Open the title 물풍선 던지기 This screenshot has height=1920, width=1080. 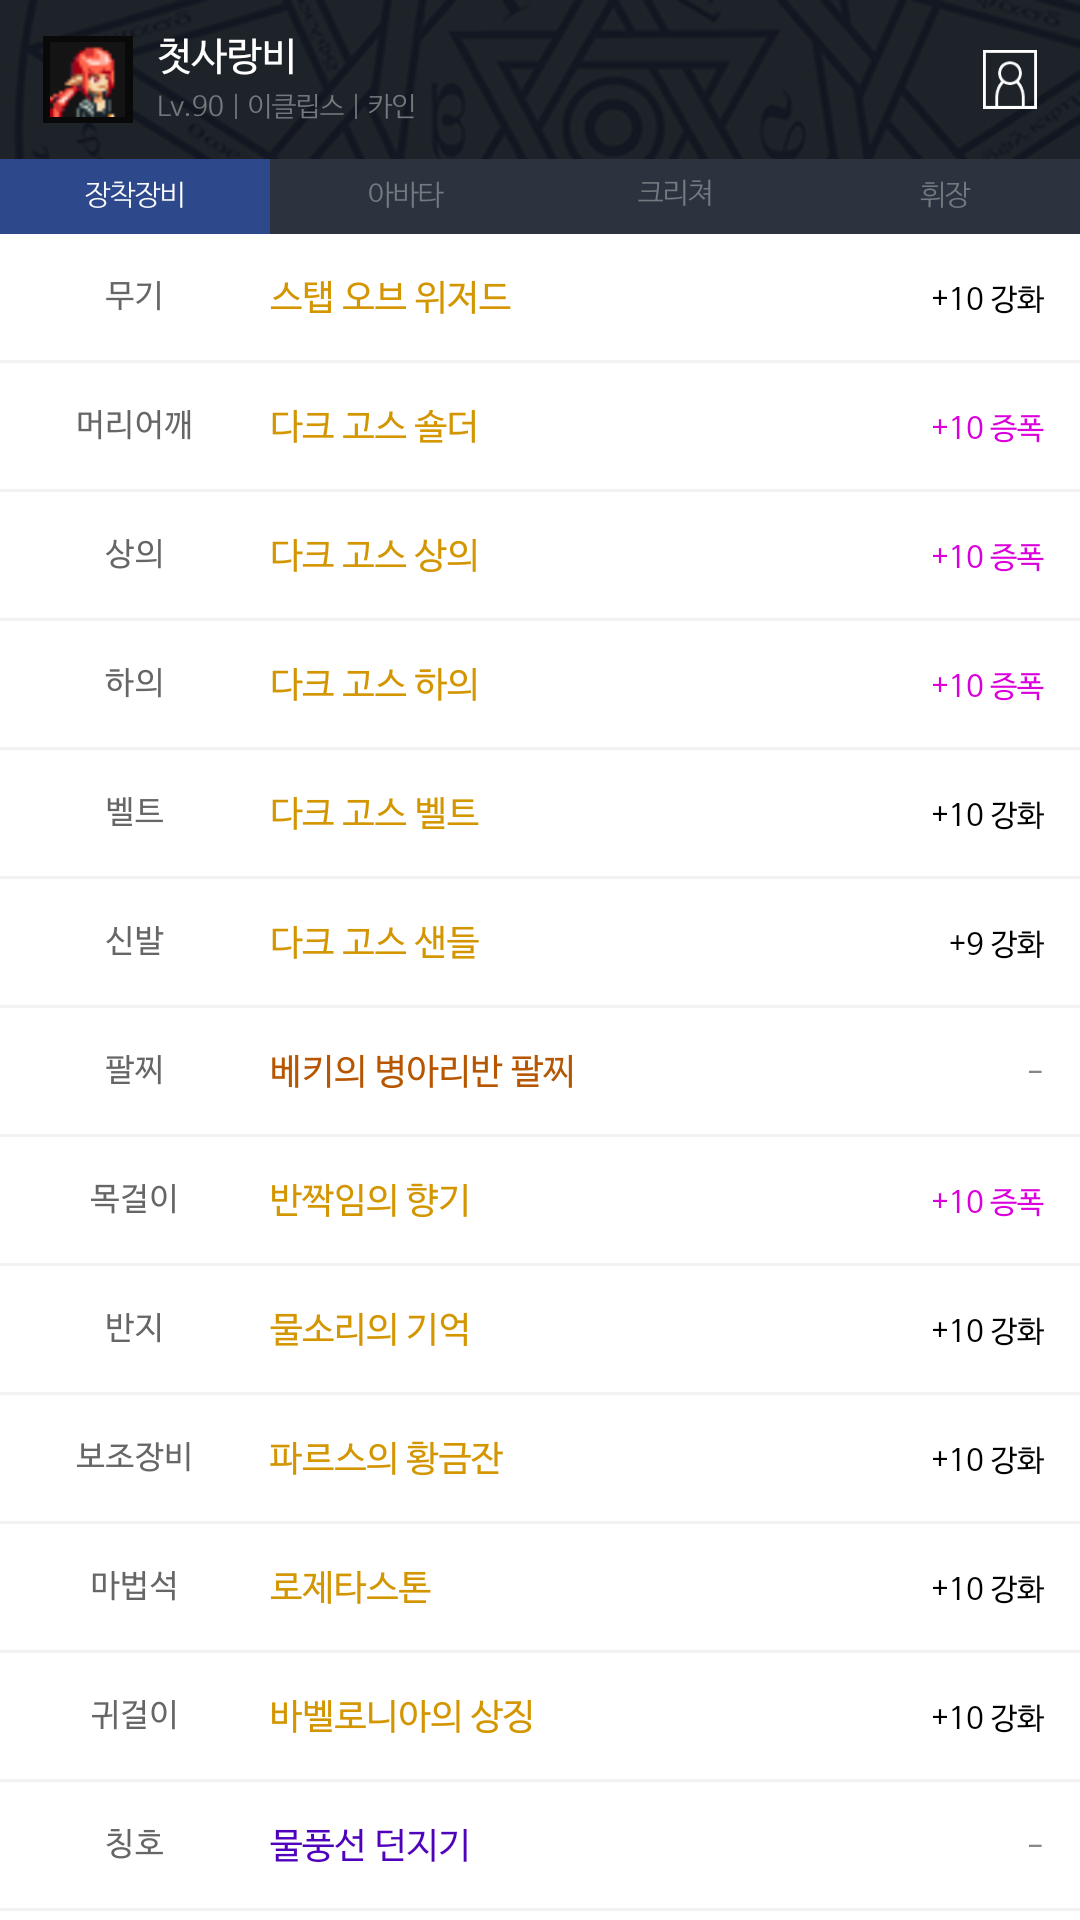370,1845
